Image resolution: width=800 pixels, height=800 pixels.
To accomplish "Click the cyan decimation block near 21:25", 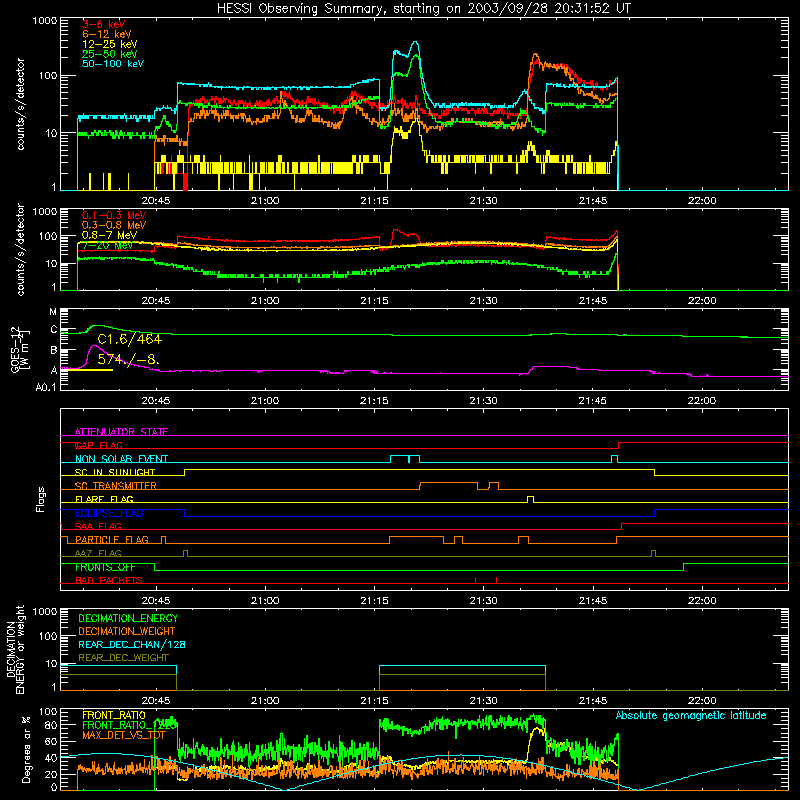I will tap(462, 666).
